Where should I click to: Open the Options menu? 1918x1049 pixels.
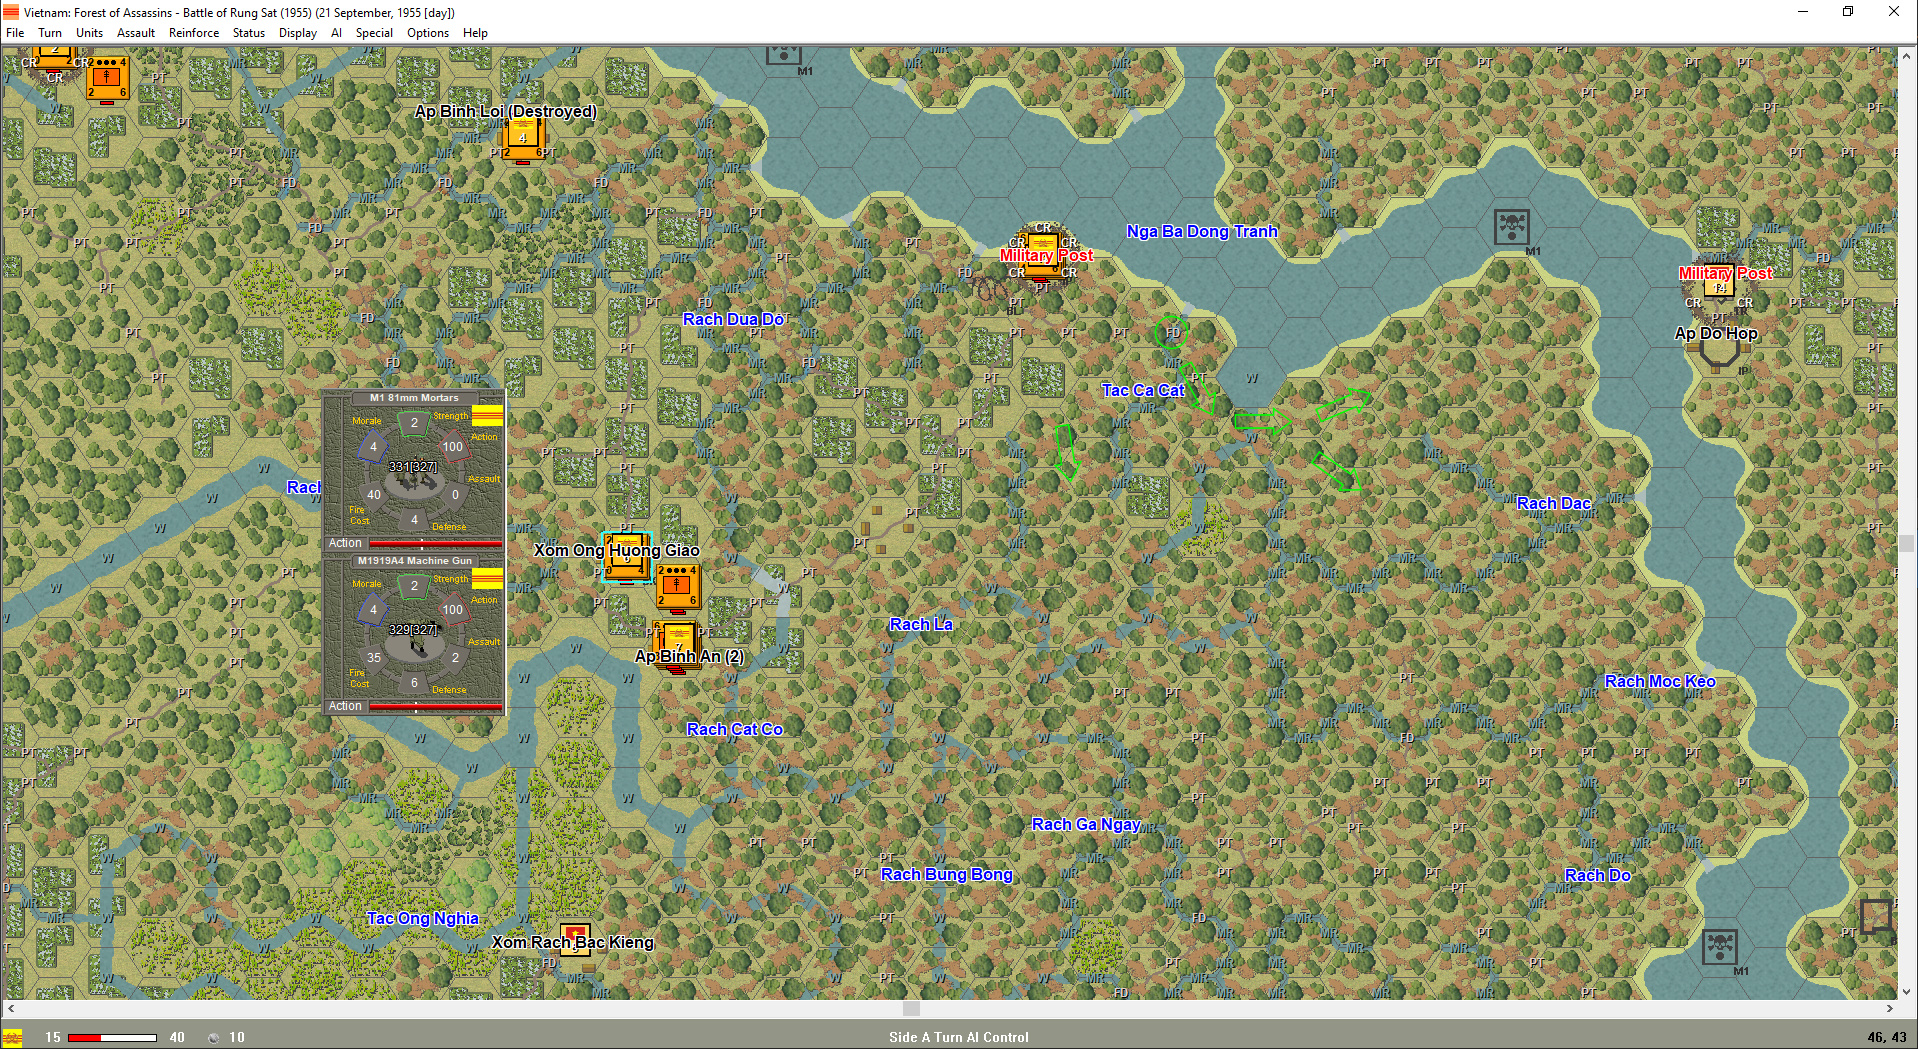428,33
